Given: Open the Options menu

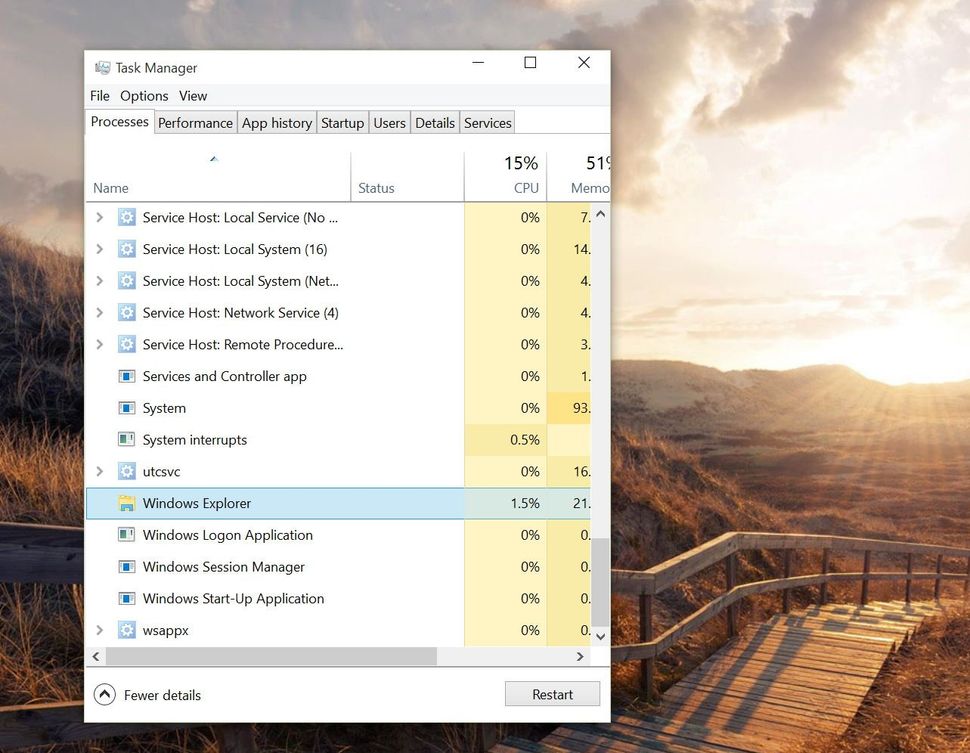Looking at the screenshot, I should (x=144, y=96).
